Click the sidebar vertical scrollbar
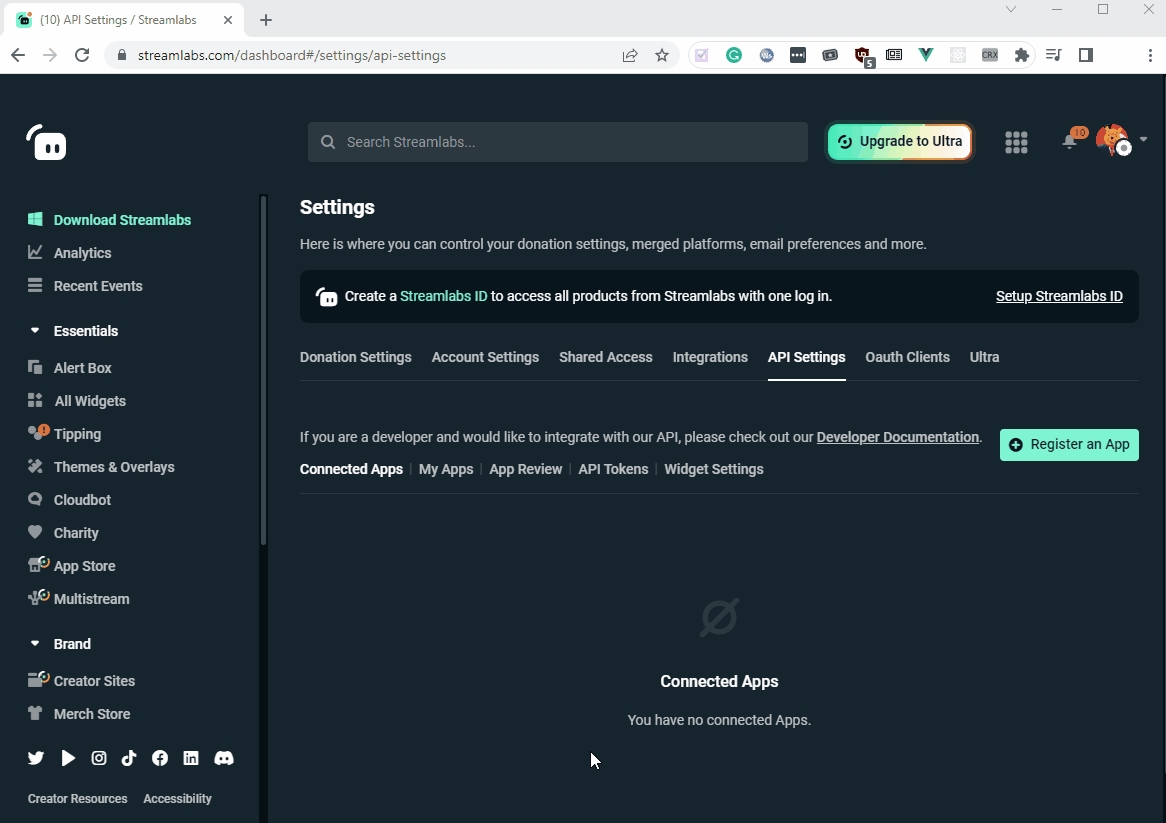 (x=263, y=370)
